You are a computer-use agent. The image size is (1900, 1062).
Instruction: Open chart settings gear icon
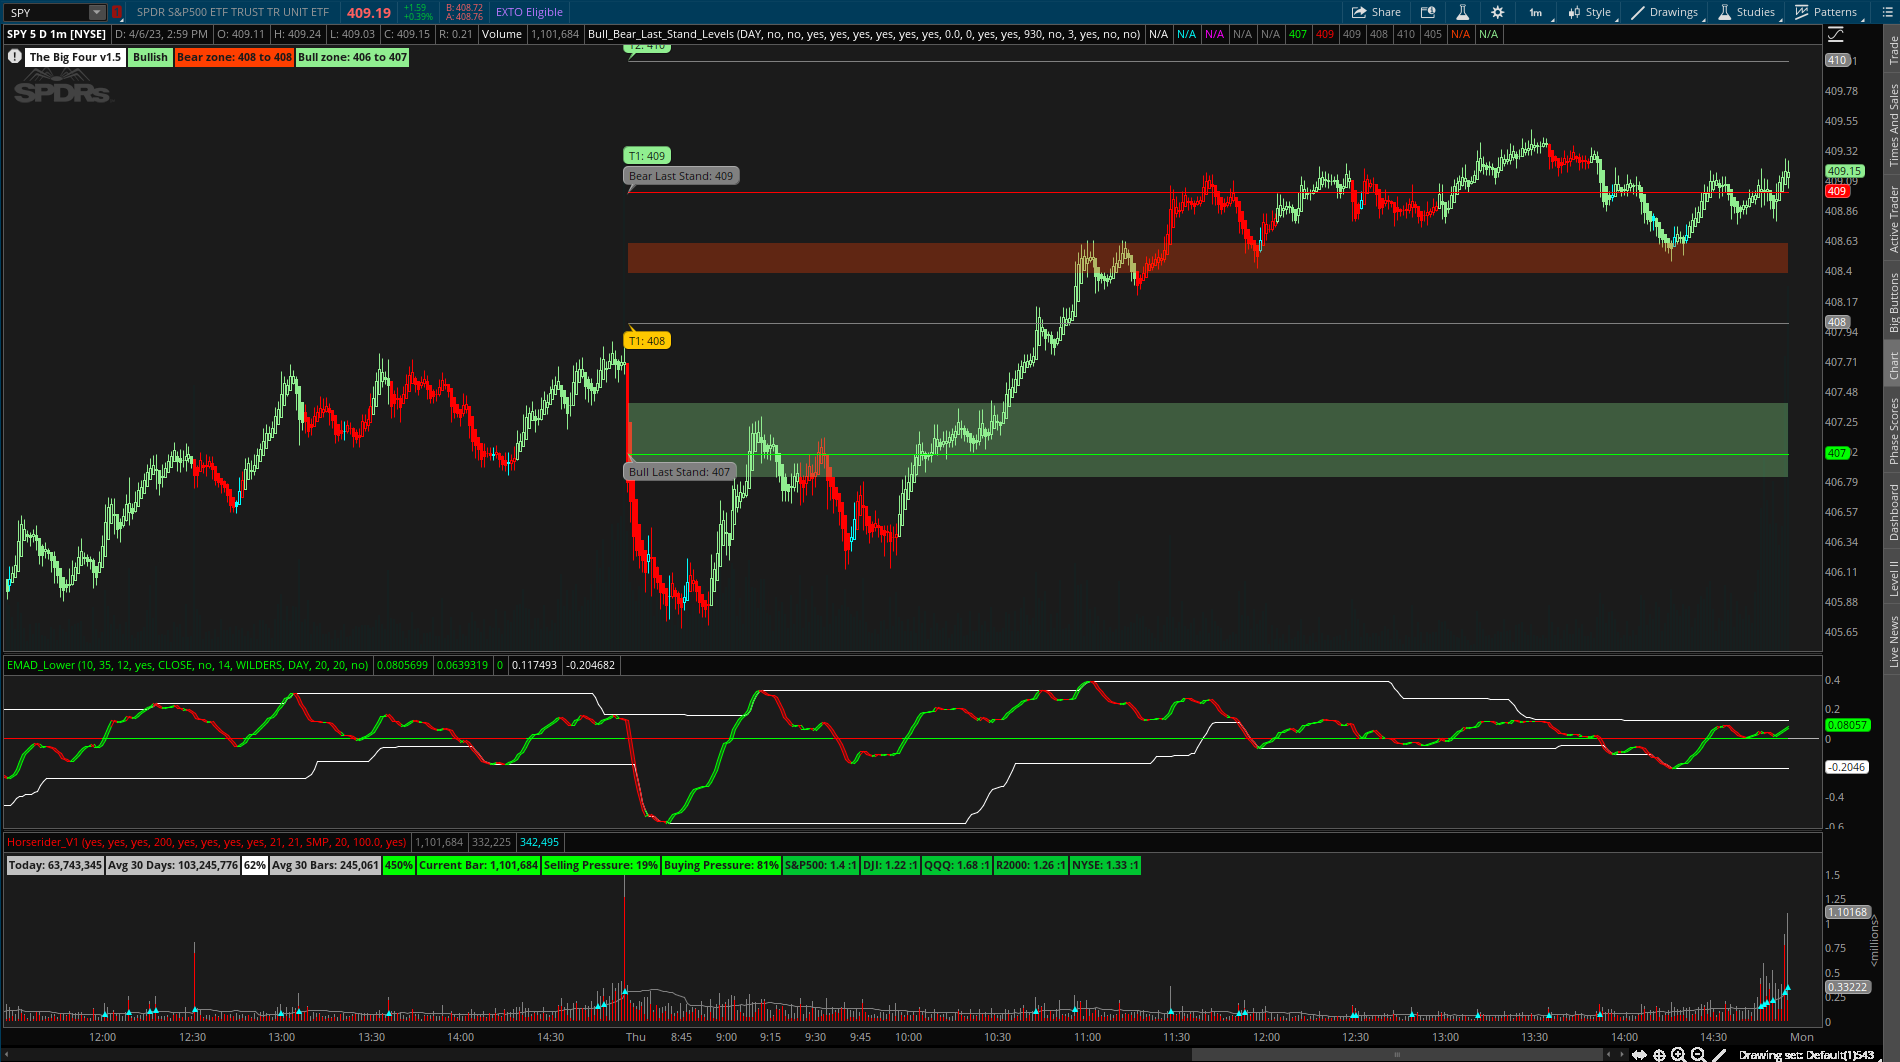coord(1497,12)
